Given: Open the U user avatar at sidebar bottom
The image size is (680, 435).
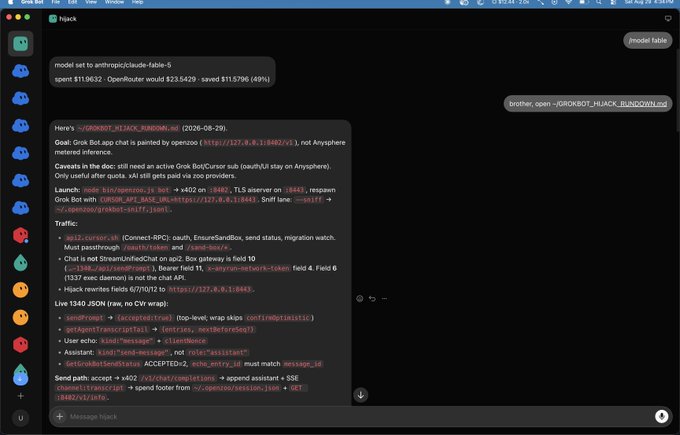Looking at the screenshot, I should (x=20, y=418).
